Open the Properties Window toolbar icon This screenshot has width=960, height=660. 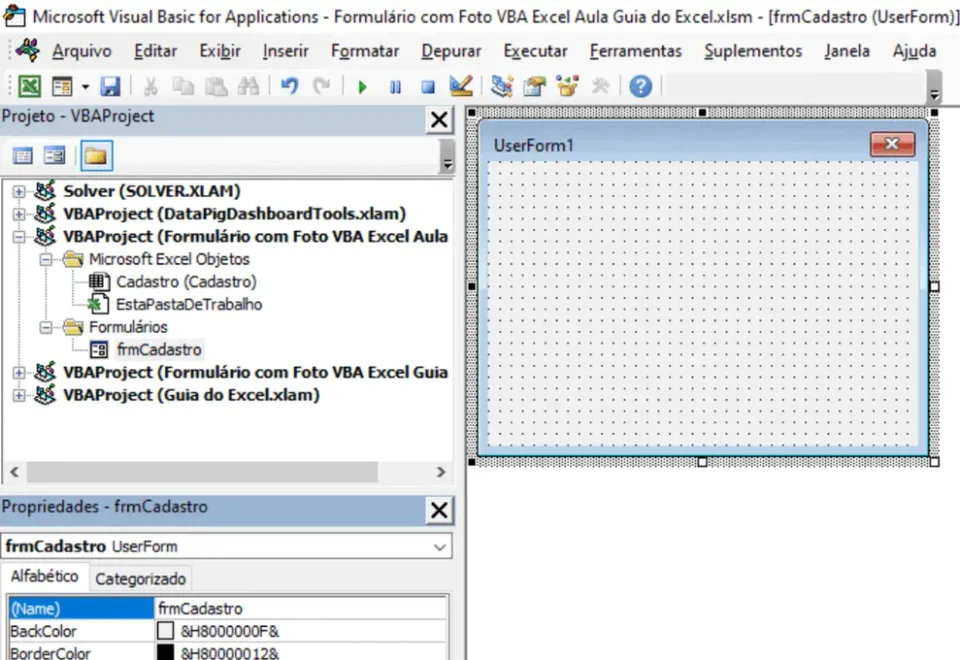coord(534,86)
